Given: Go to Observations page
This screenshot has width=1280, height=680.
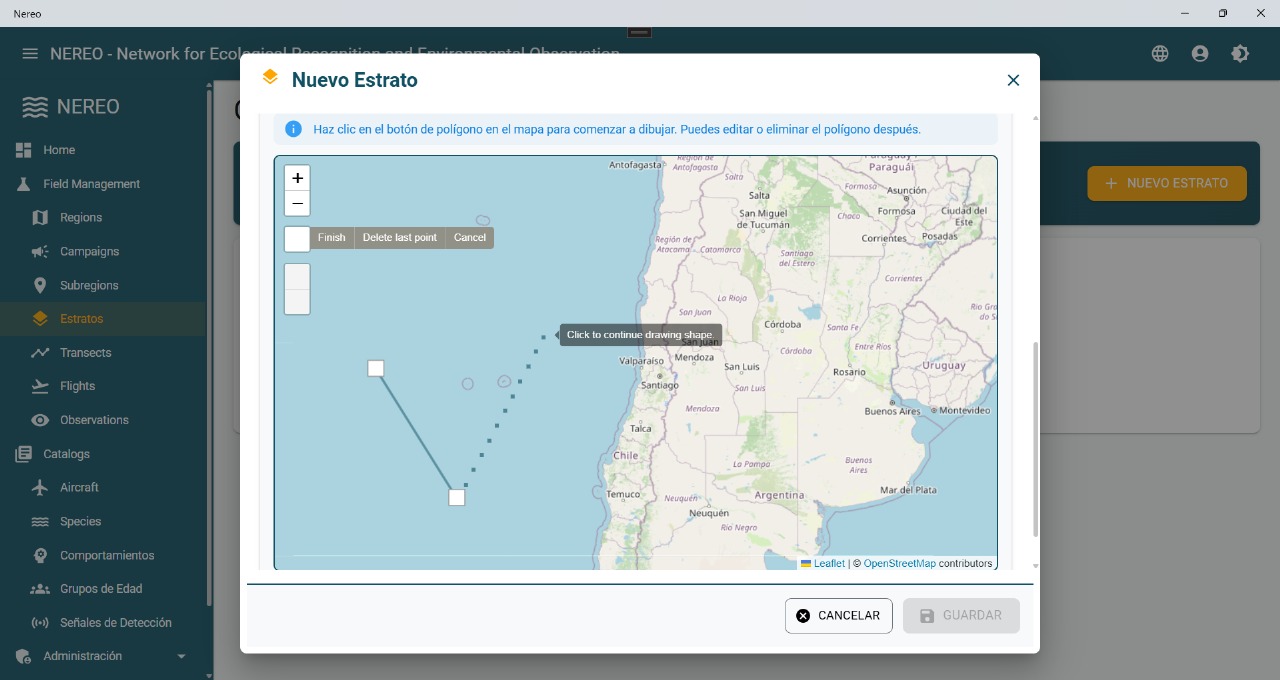Looking at the screenshot, I should (x=94, y=420).
